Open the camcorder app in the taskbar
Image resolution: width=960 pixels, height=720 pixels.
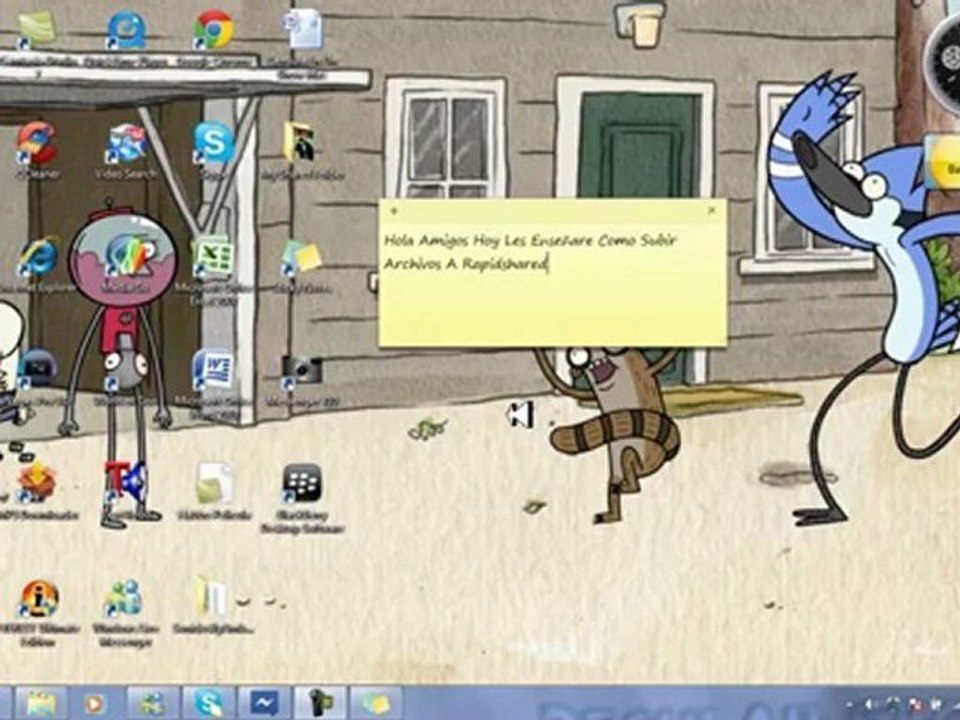pos(320,704)
